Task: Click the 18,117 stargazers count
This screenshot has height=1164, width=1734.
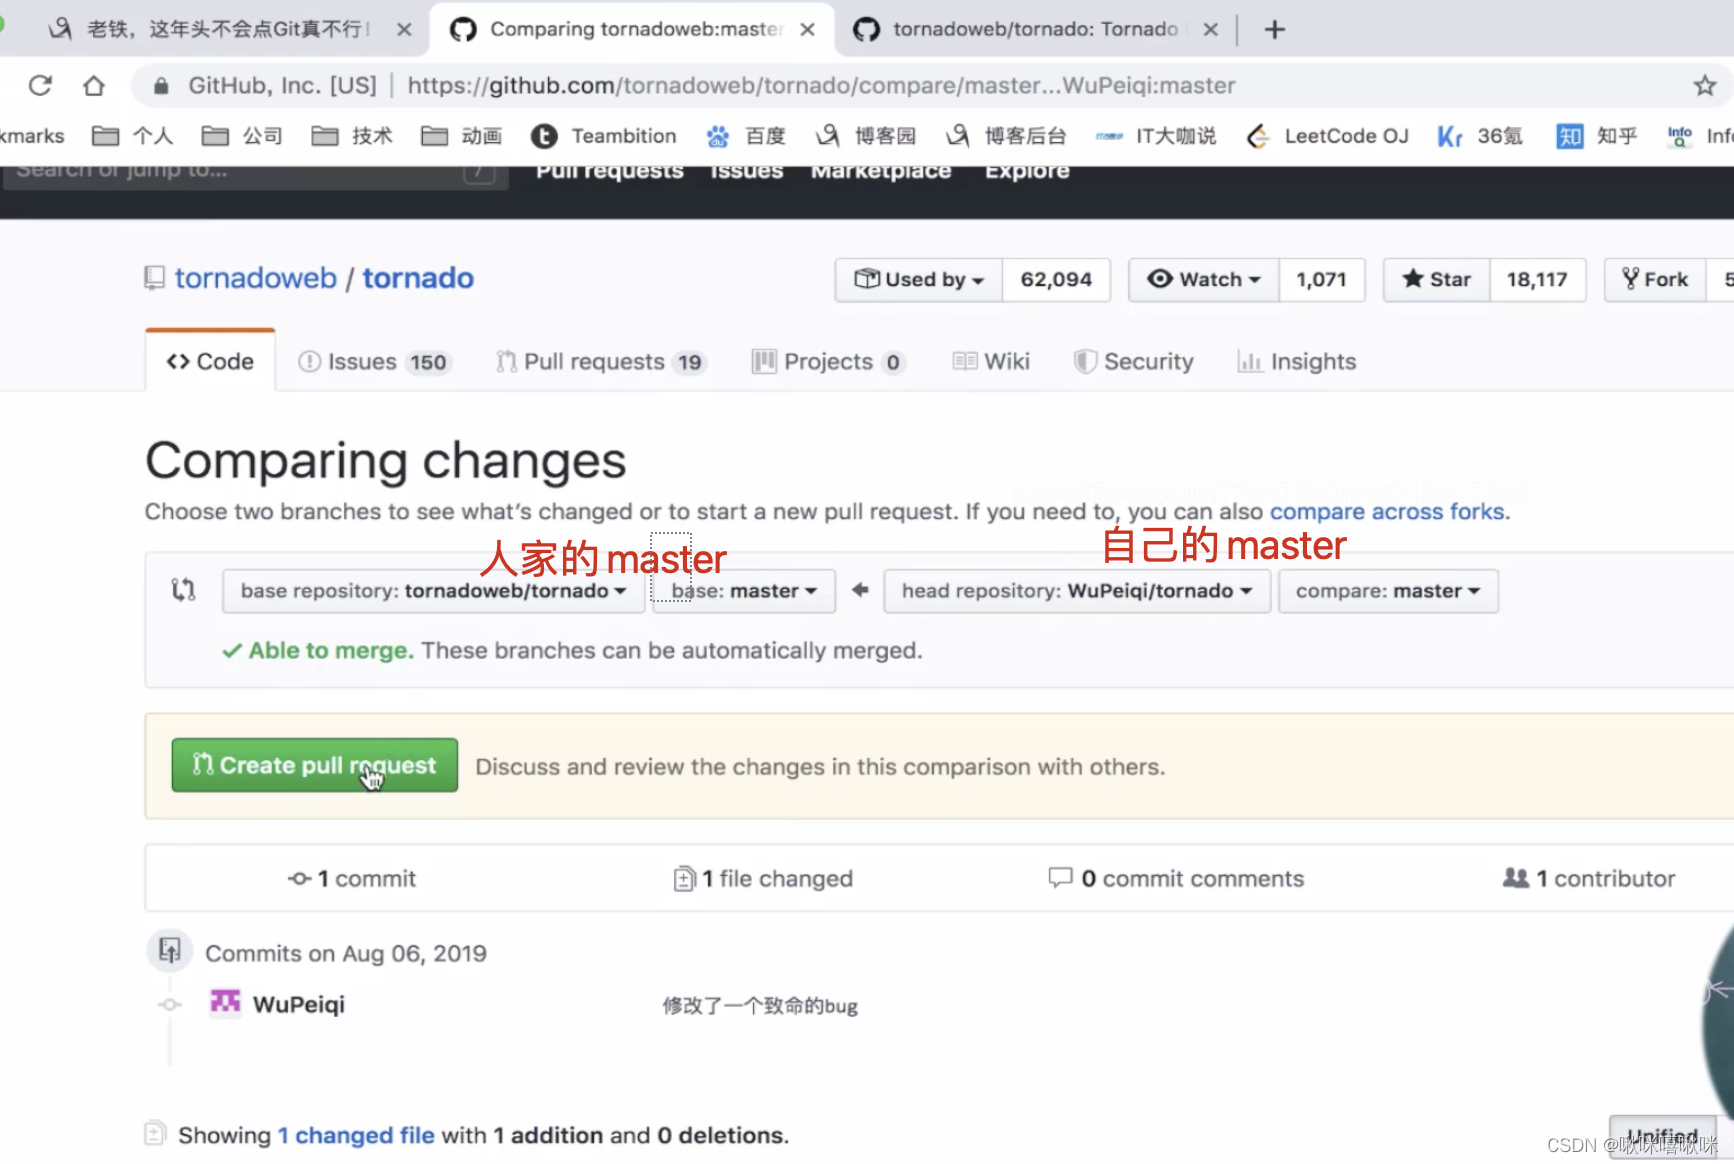Action: coord(1537,280)
